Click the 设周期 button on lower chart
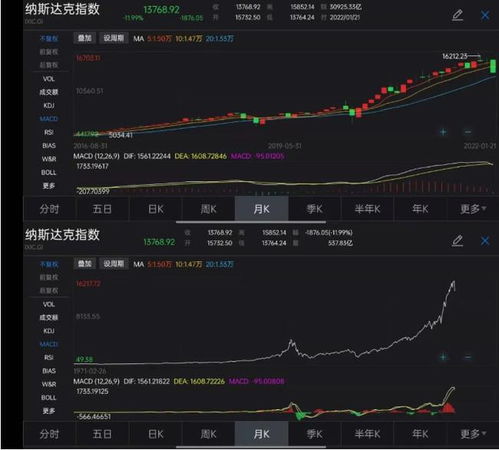 tap(114, 264)
